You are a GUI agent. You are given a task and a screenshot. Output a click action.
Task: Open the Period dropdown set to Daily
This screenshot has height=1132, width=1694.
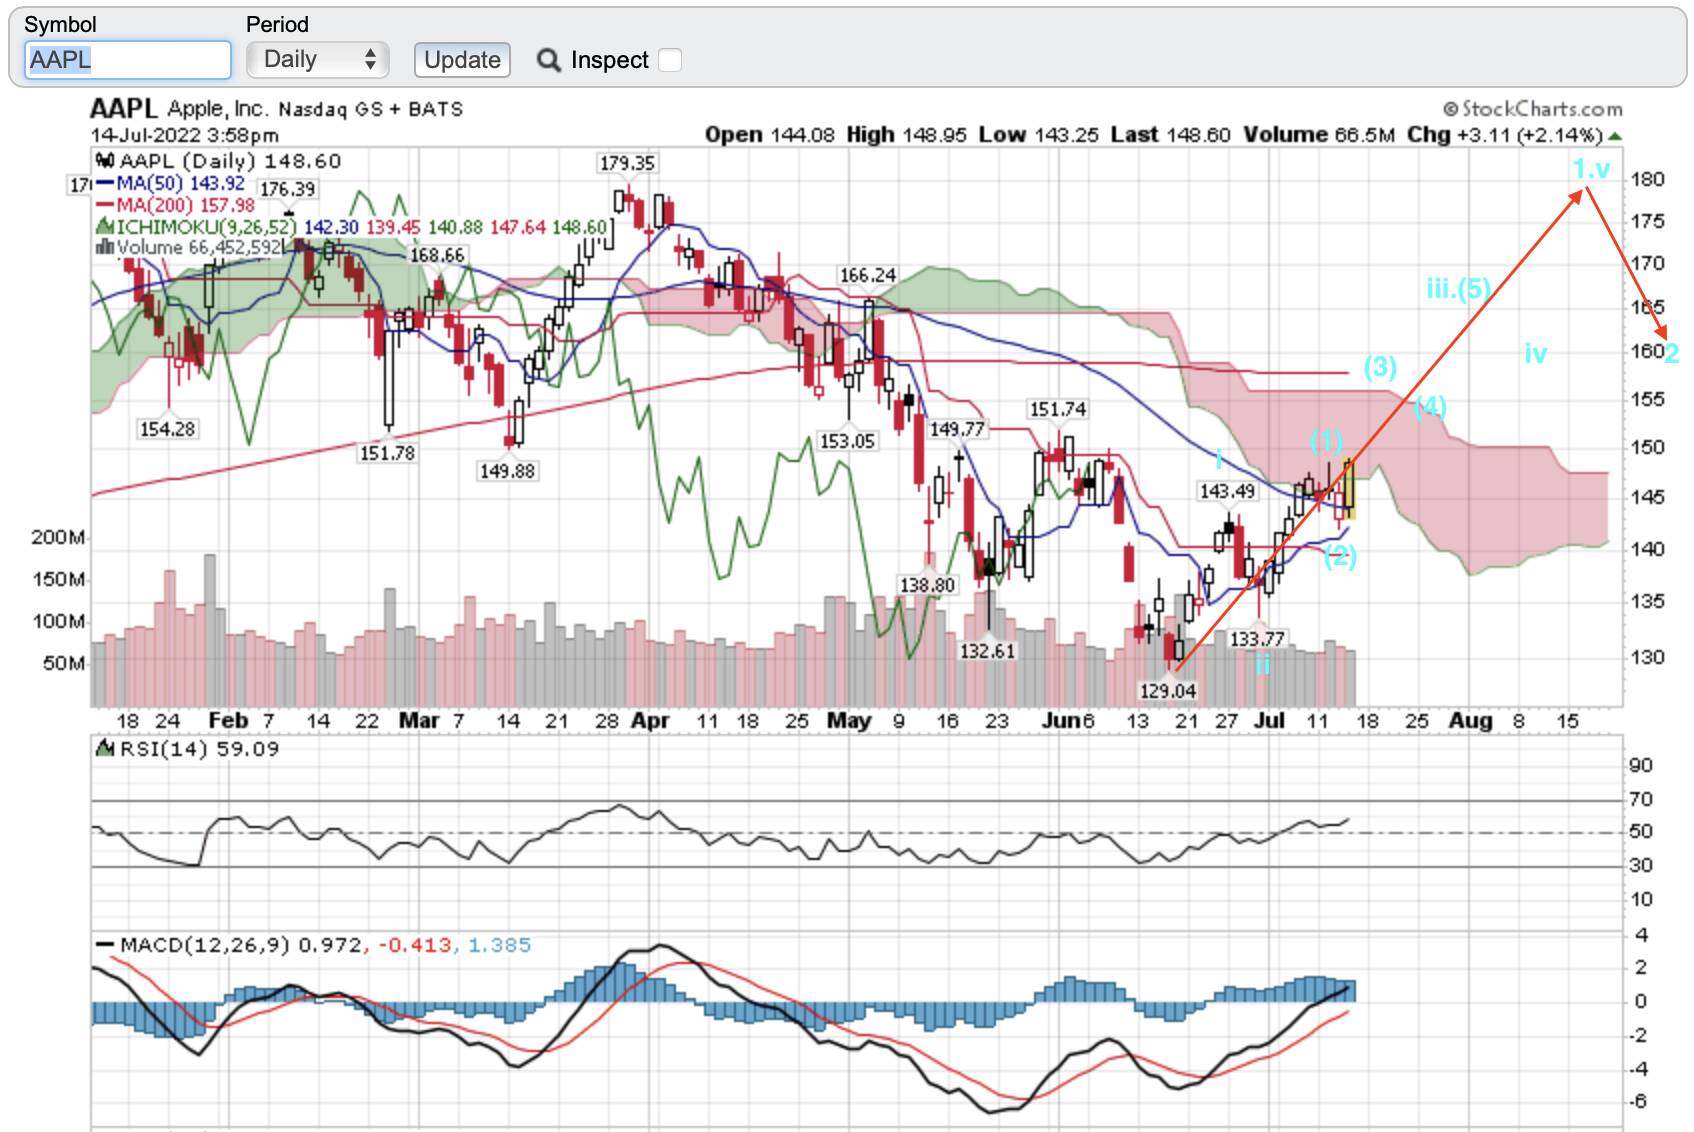tap(318, 60)
